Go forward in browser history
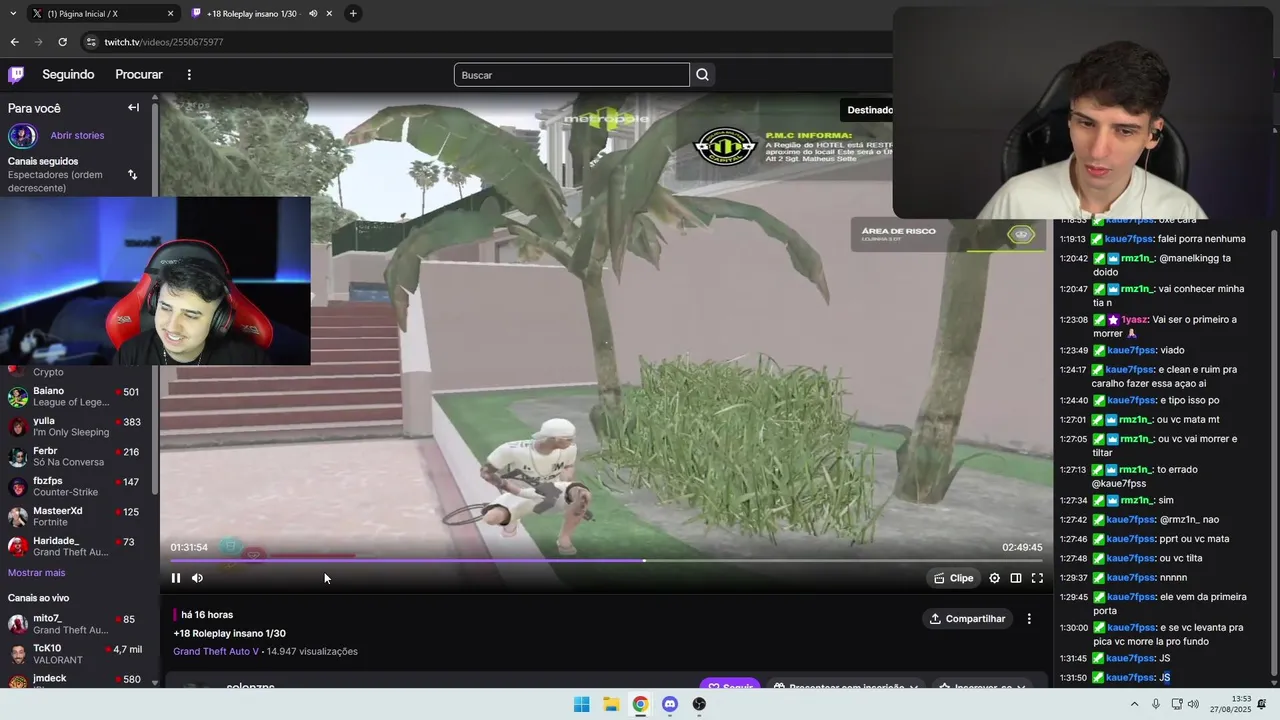Viewport: 1280px width, 720px height. 38,42
